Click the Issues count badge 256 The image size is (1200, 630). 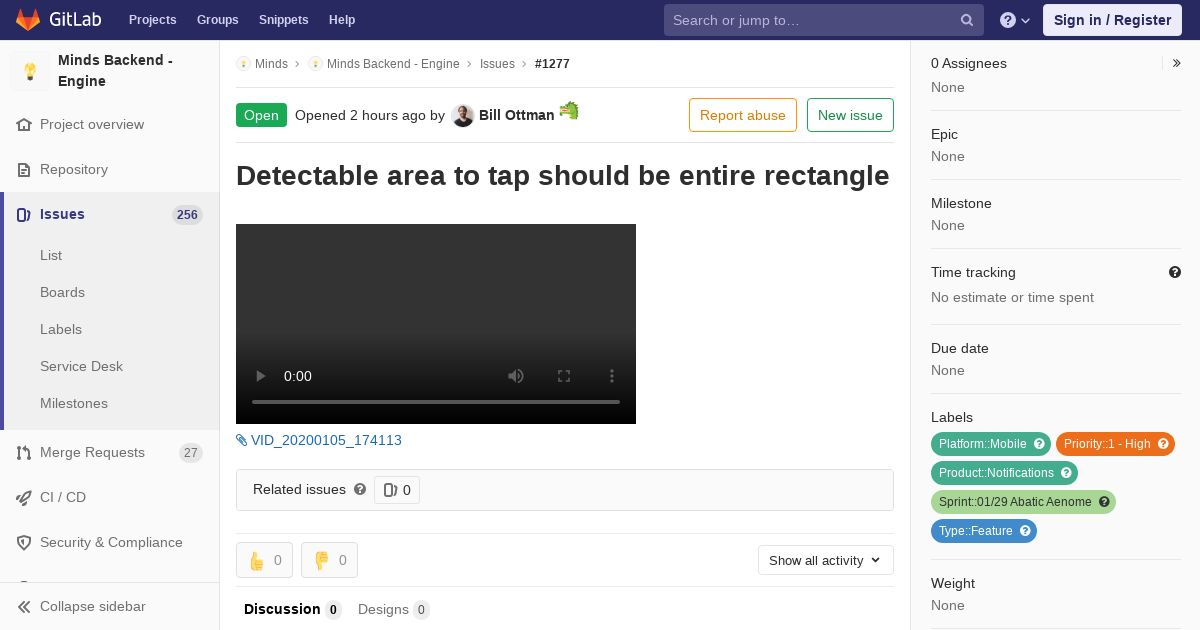187,215
